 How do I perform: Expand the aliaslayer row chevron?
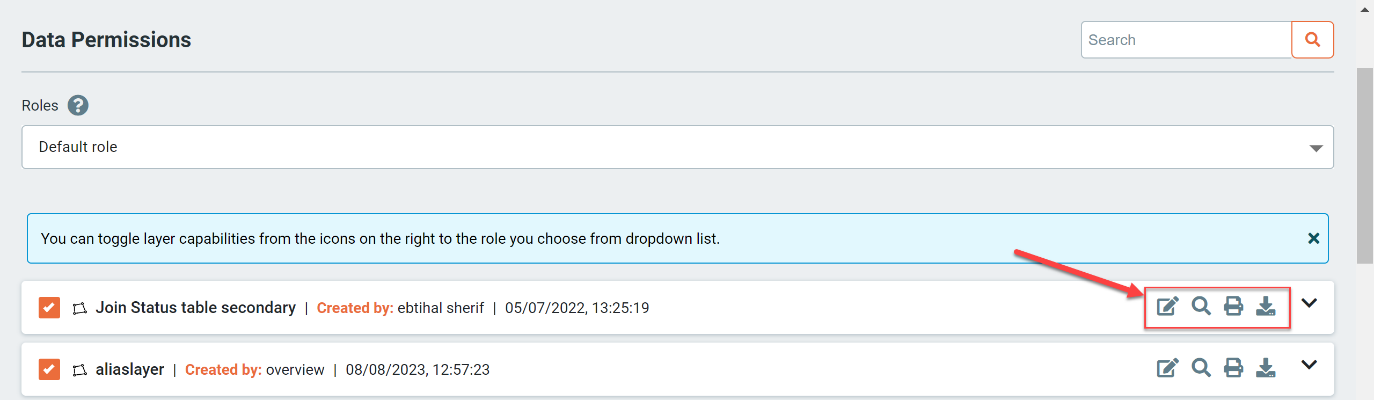coord(1309,365)
